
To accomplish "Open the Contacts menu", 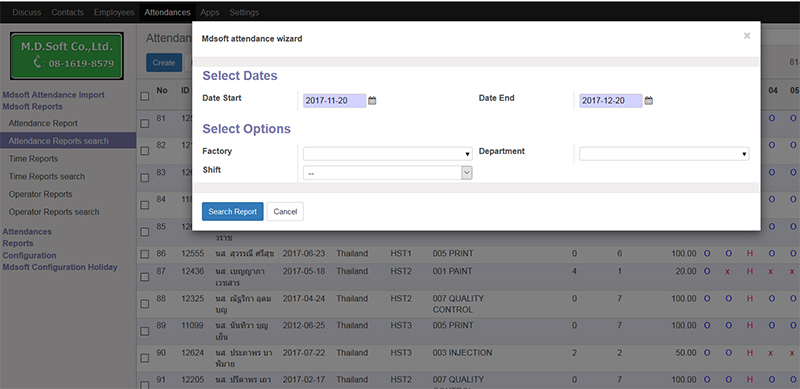I will [67, 12].
